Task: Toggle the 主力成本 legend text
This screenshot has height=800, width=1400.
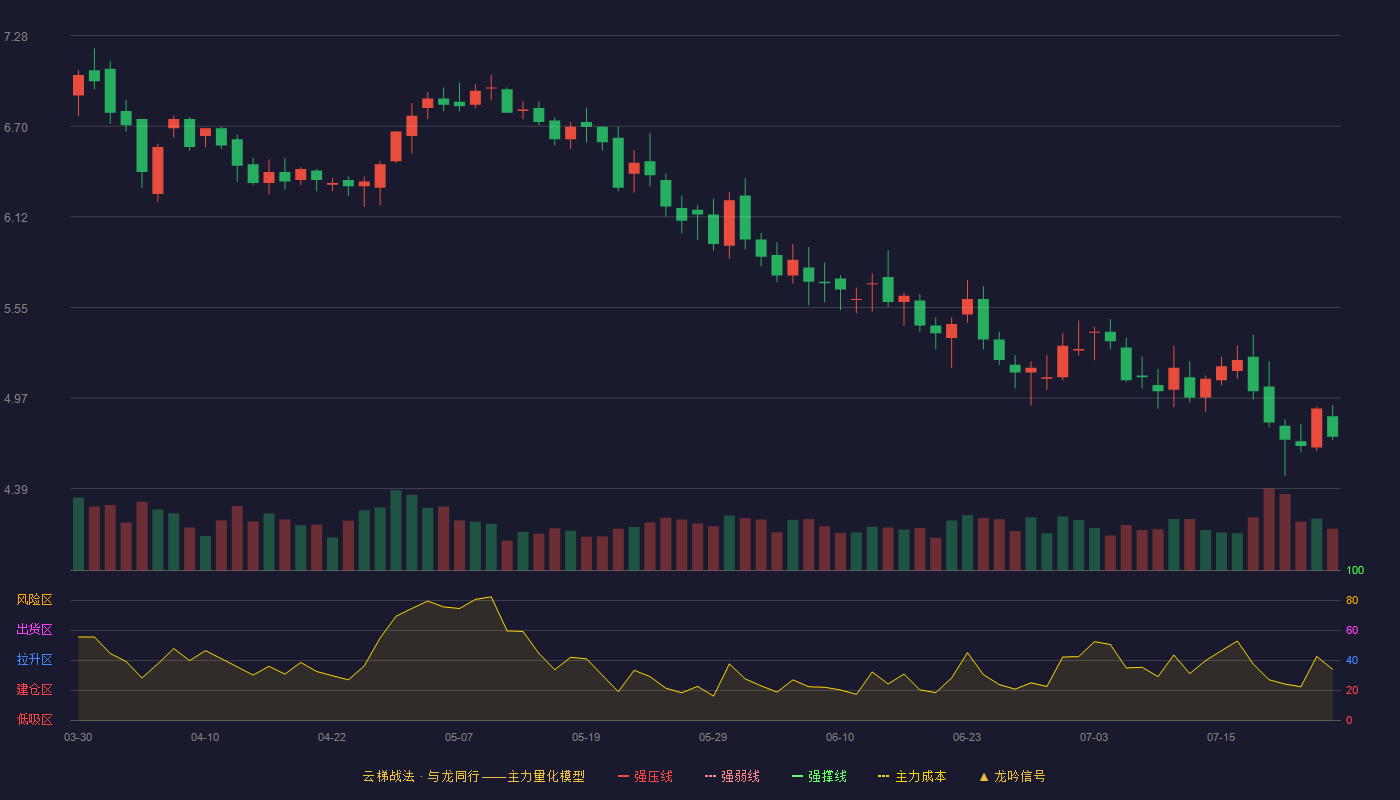Action: point(920,776)
